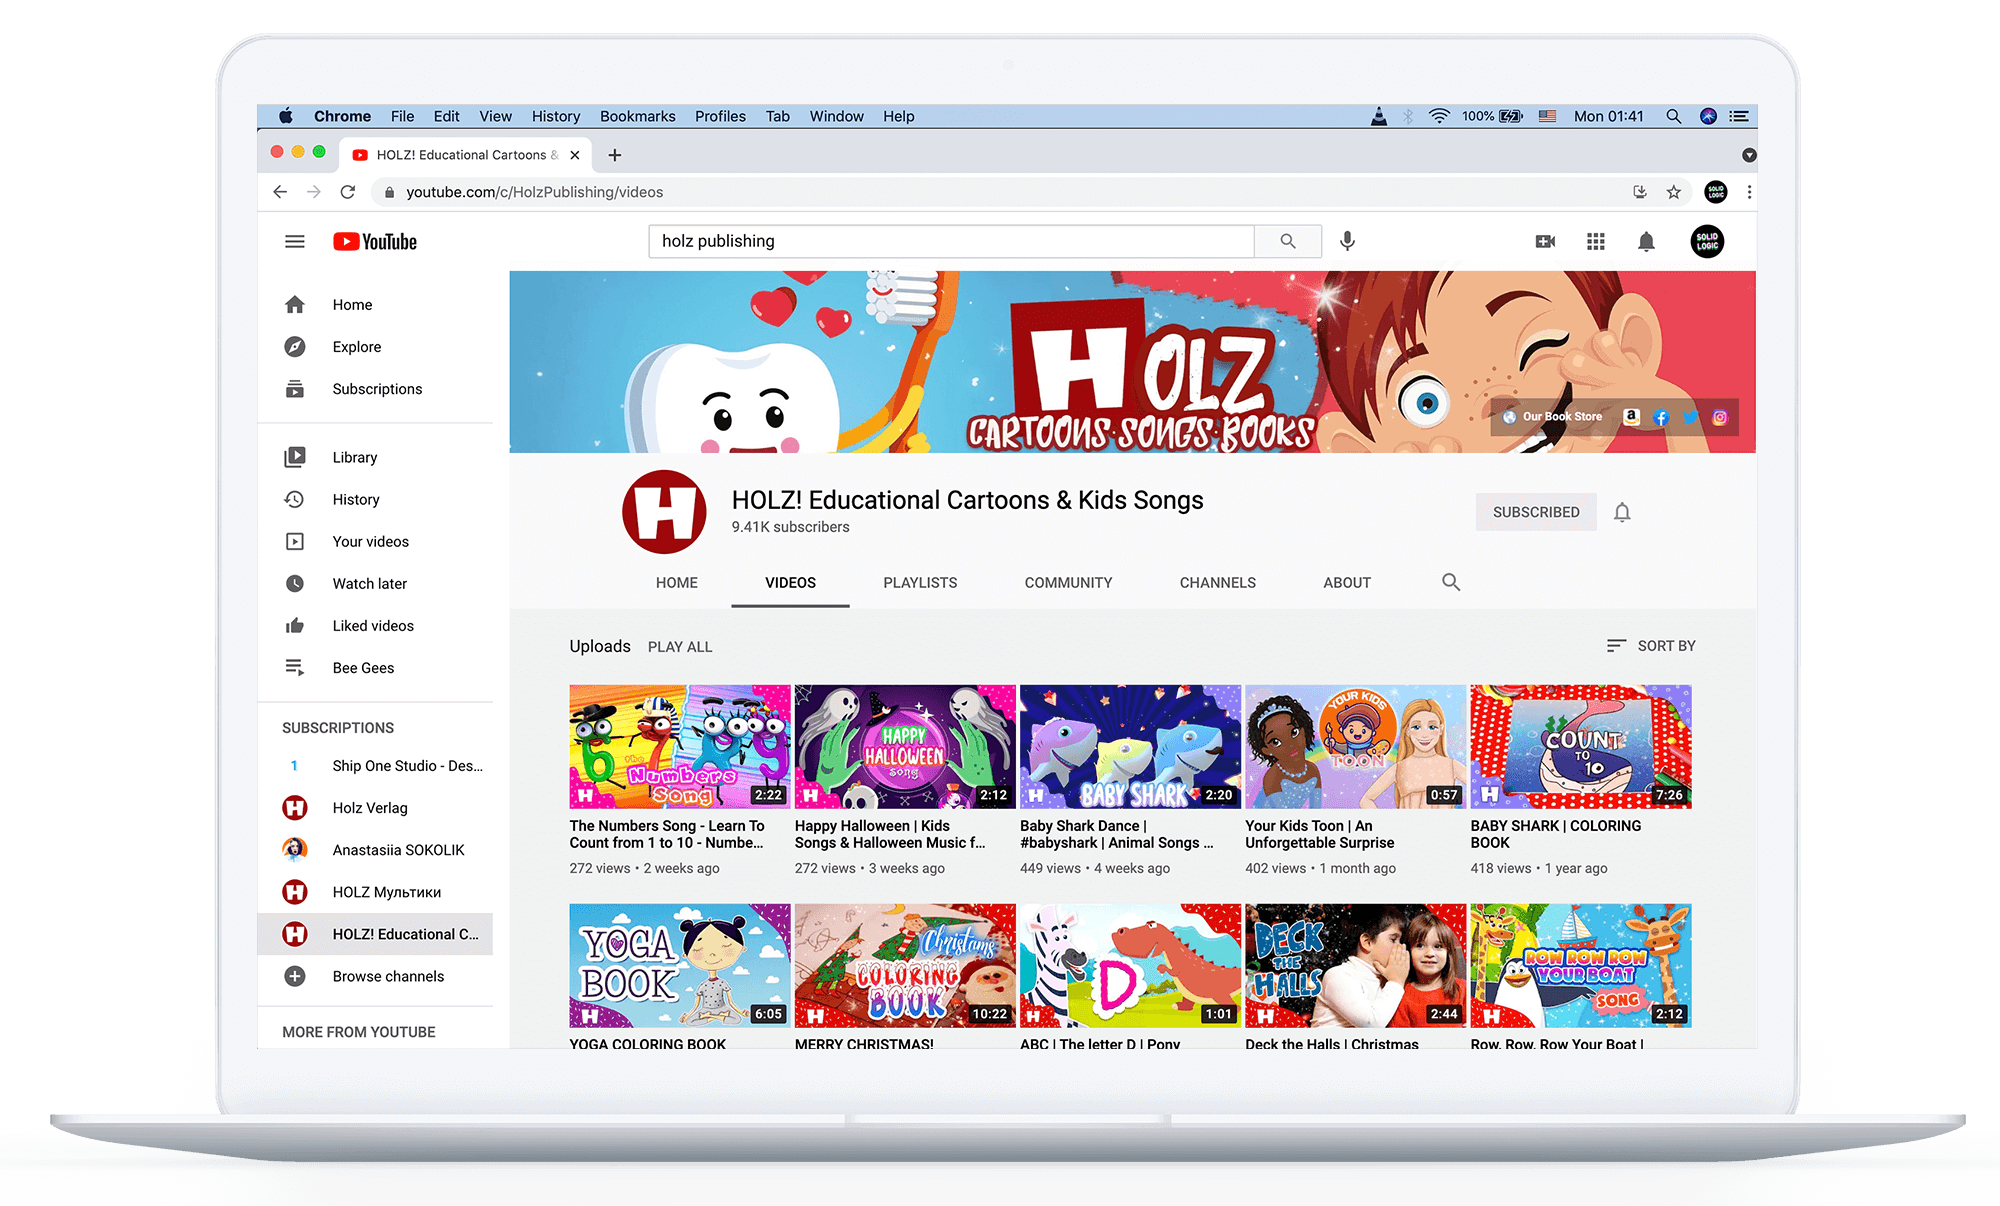
Task: Go to Home in sidebar
Action: point(375,304)
